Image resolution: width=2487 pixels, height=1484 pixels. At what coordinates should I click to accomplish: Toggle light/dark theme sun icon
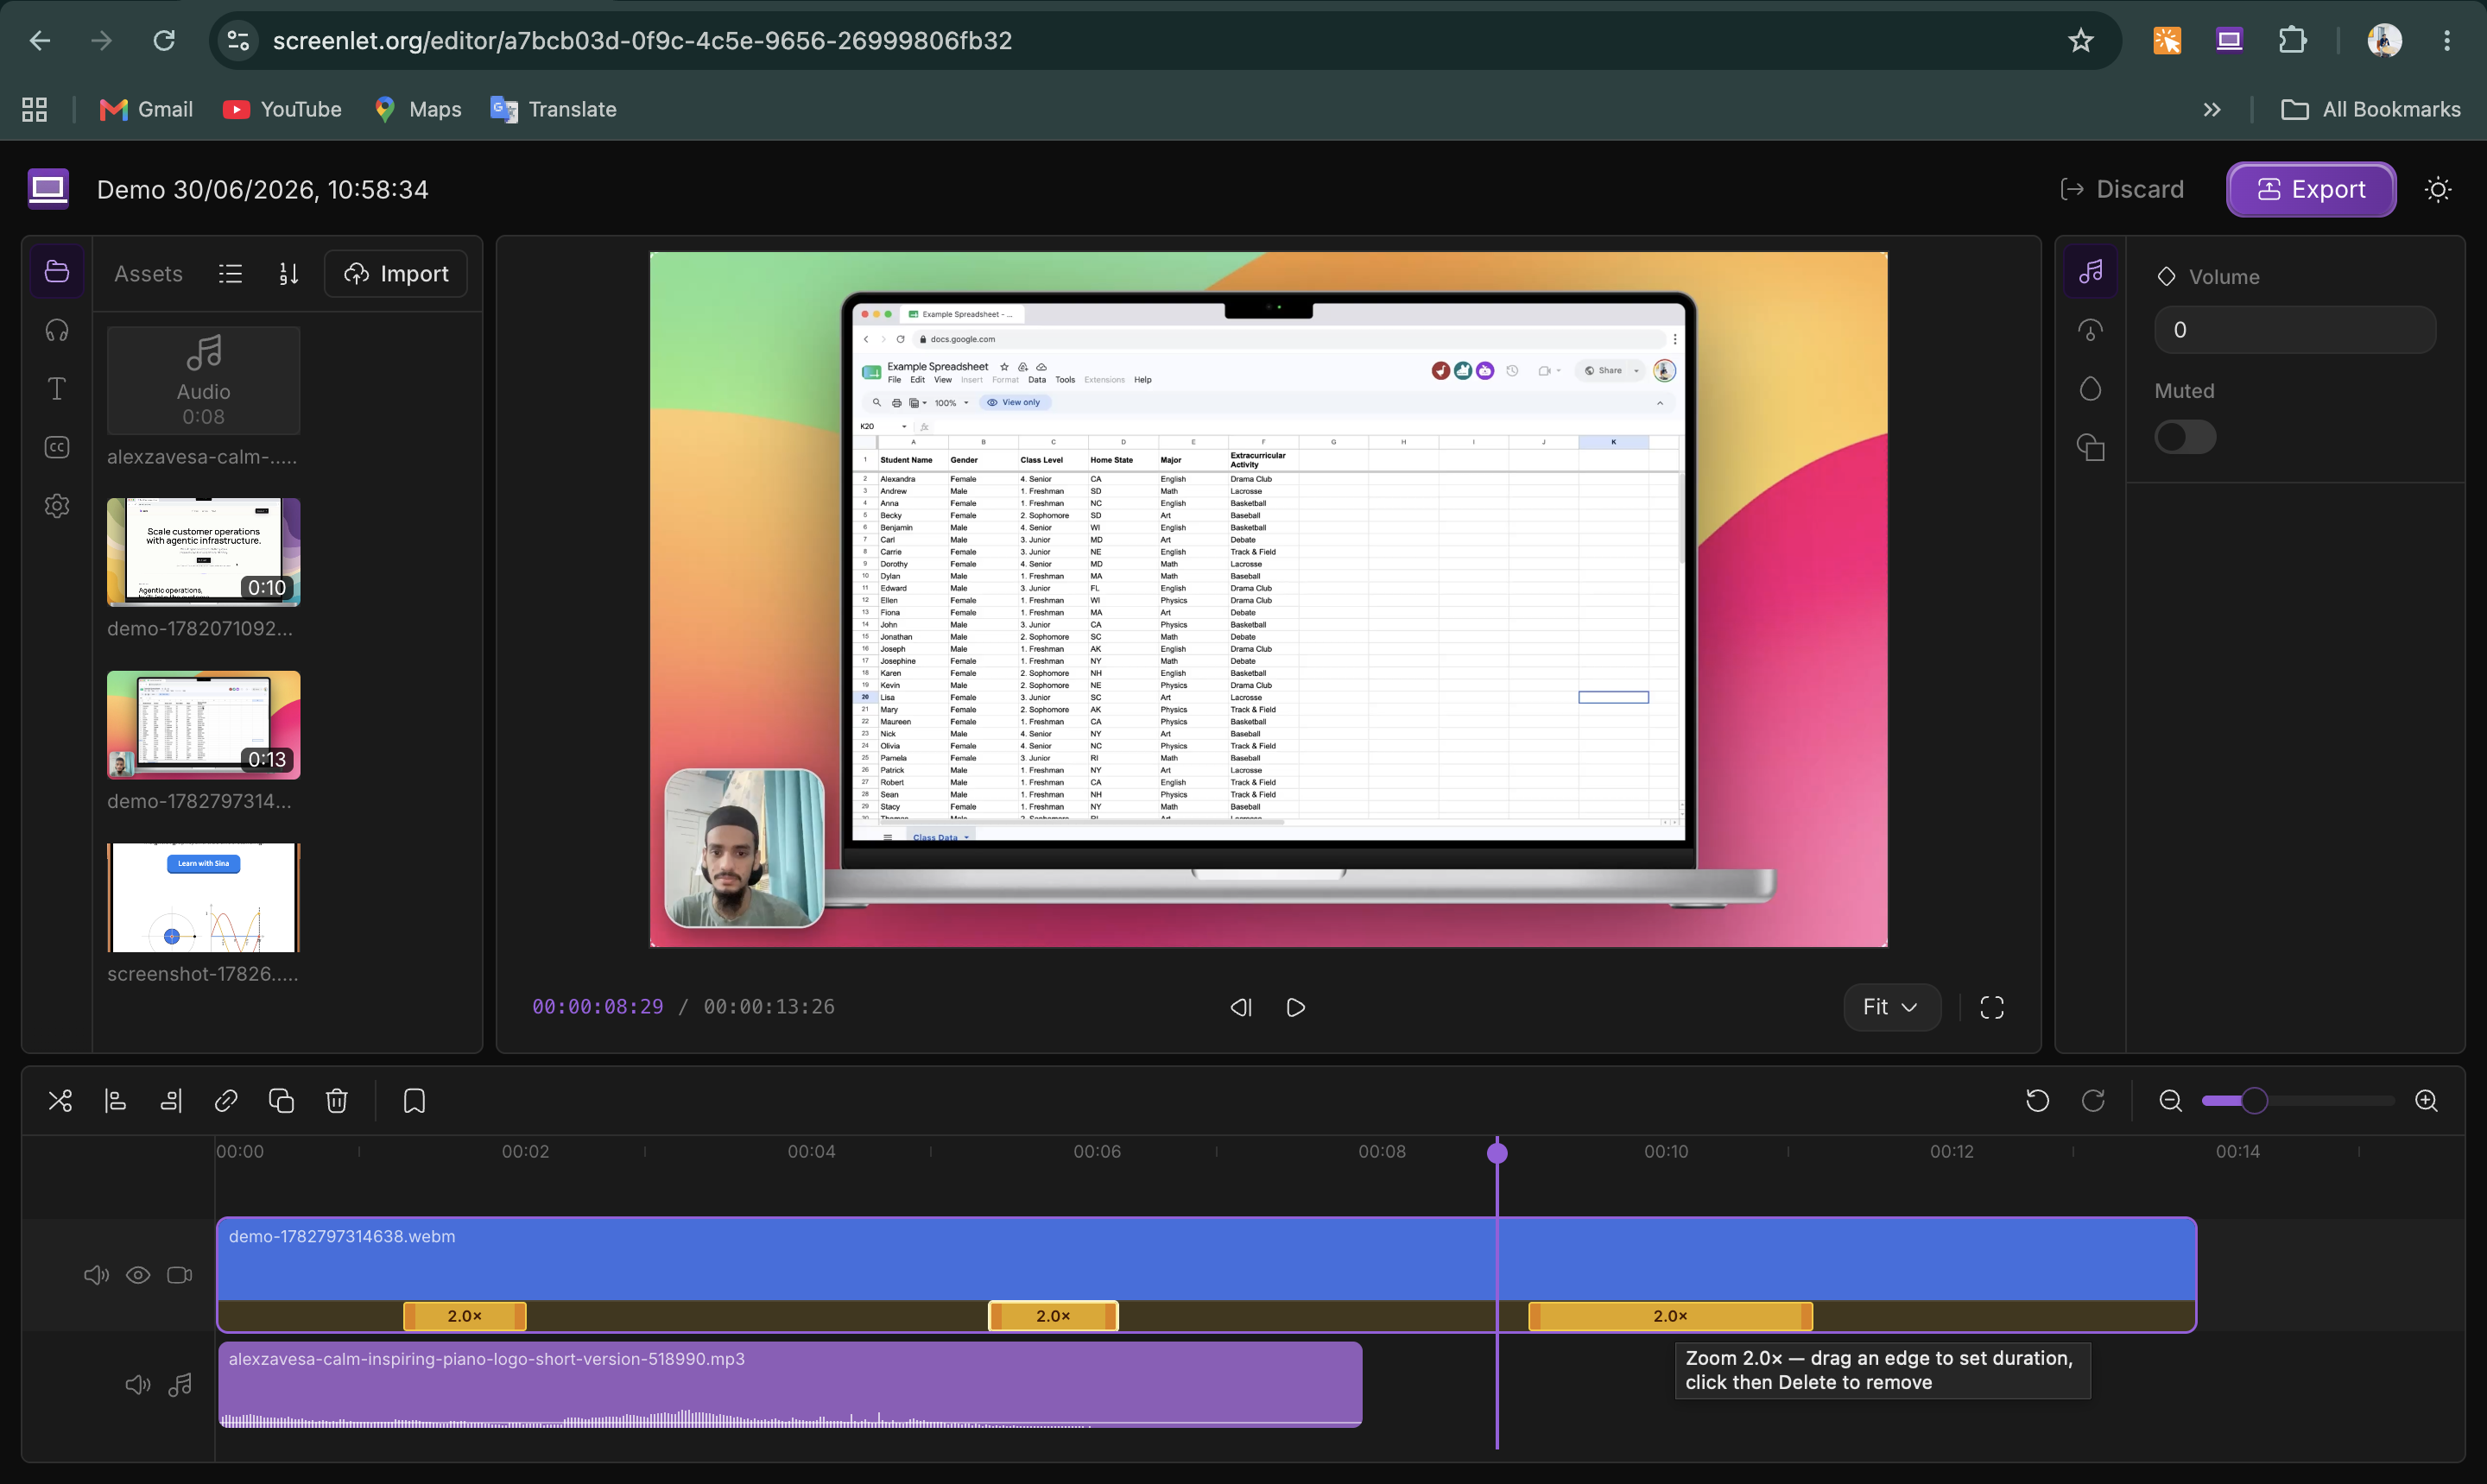[x=2438, y=189]
